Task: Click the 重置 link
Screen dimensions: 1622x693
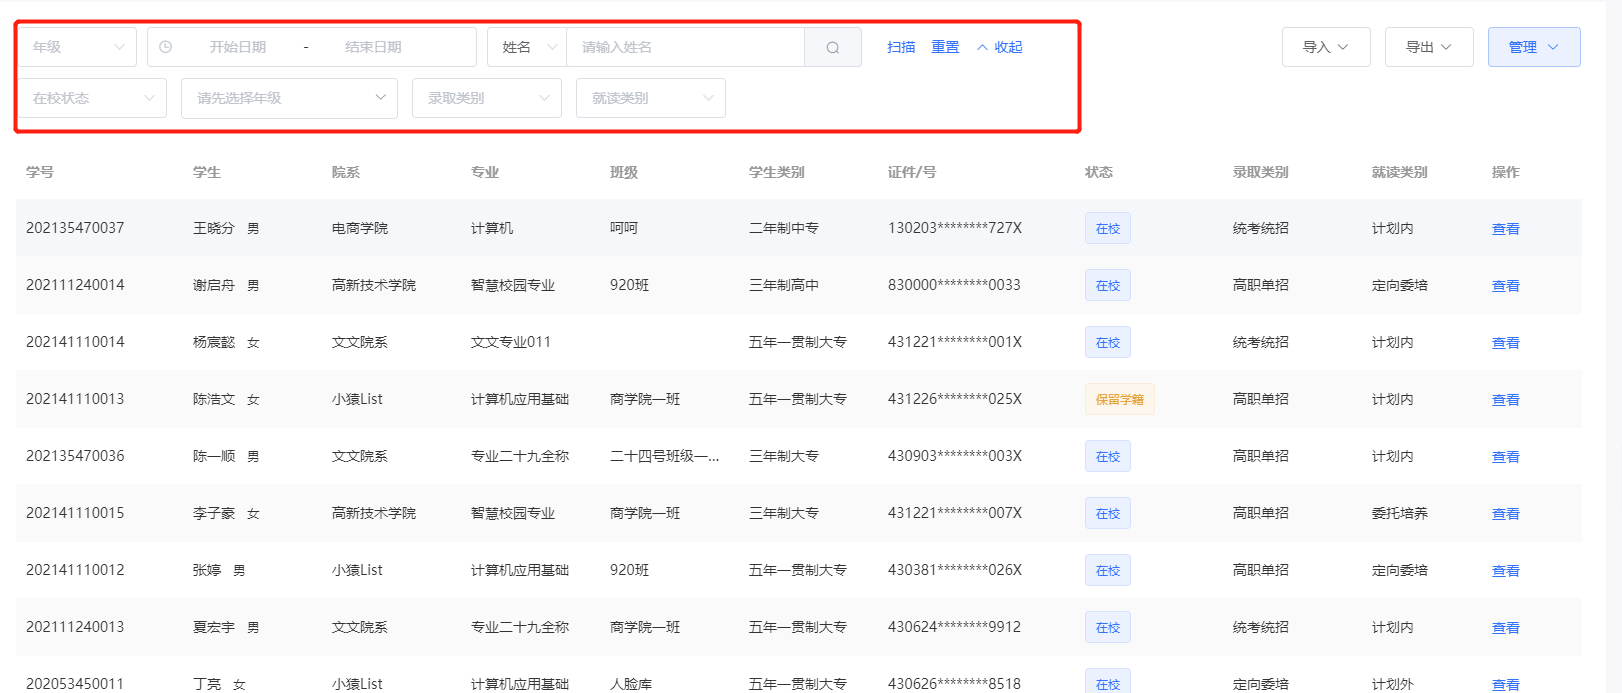Action: point(945,47)
